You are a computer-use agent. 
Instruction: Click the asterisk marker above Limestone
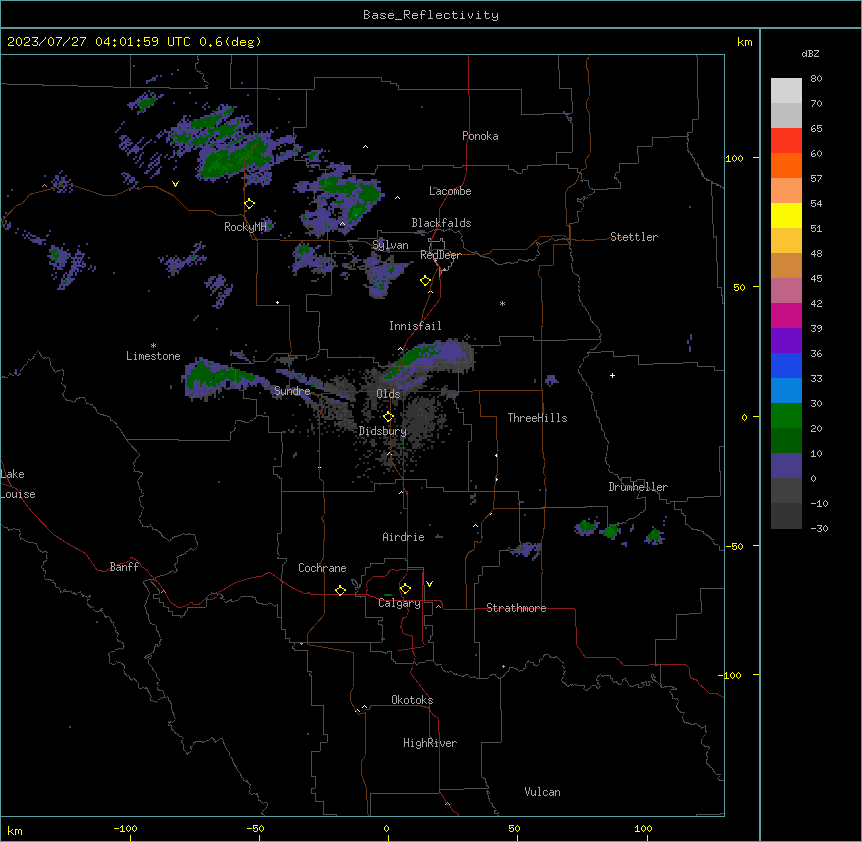(x=153, y=346)
